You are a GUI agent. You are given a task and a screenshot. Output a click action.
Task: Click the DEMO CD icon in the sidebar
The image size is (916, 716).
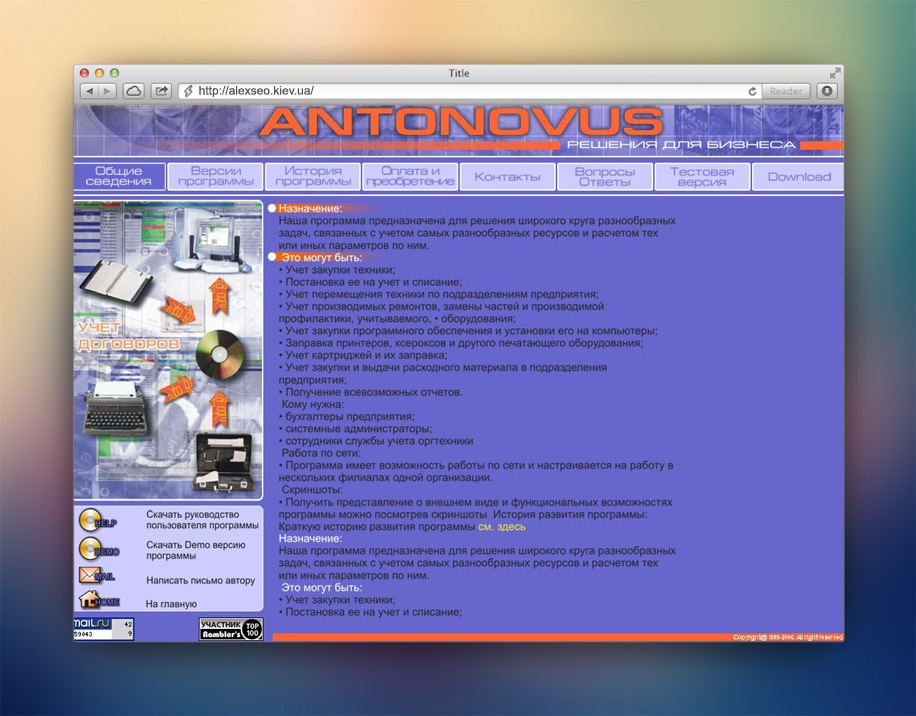[x=89, y=548]
